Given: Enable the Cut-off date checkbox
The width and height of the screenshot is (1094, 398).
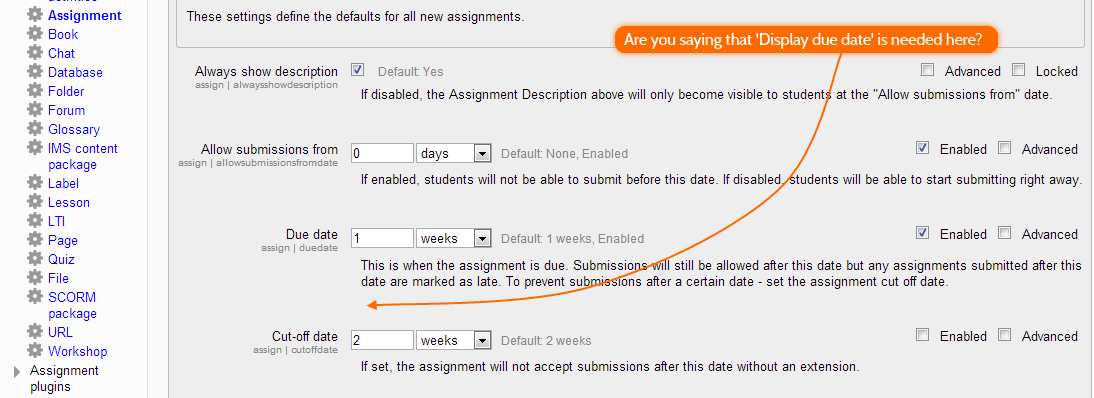Looking at the screenshot, I should [x=923, y=335].
